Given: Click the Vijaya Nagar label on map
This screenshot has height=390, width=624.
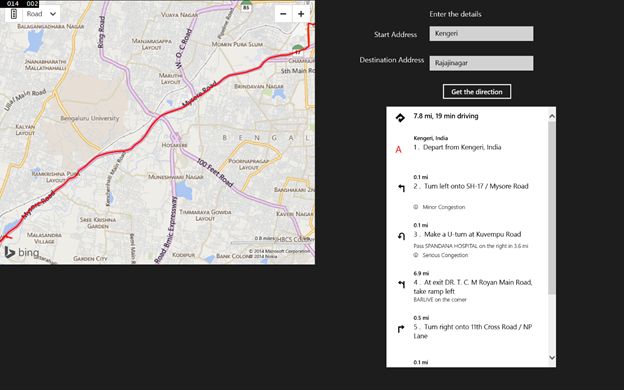Looking at the screenshot, I should (x=179, y=15).
